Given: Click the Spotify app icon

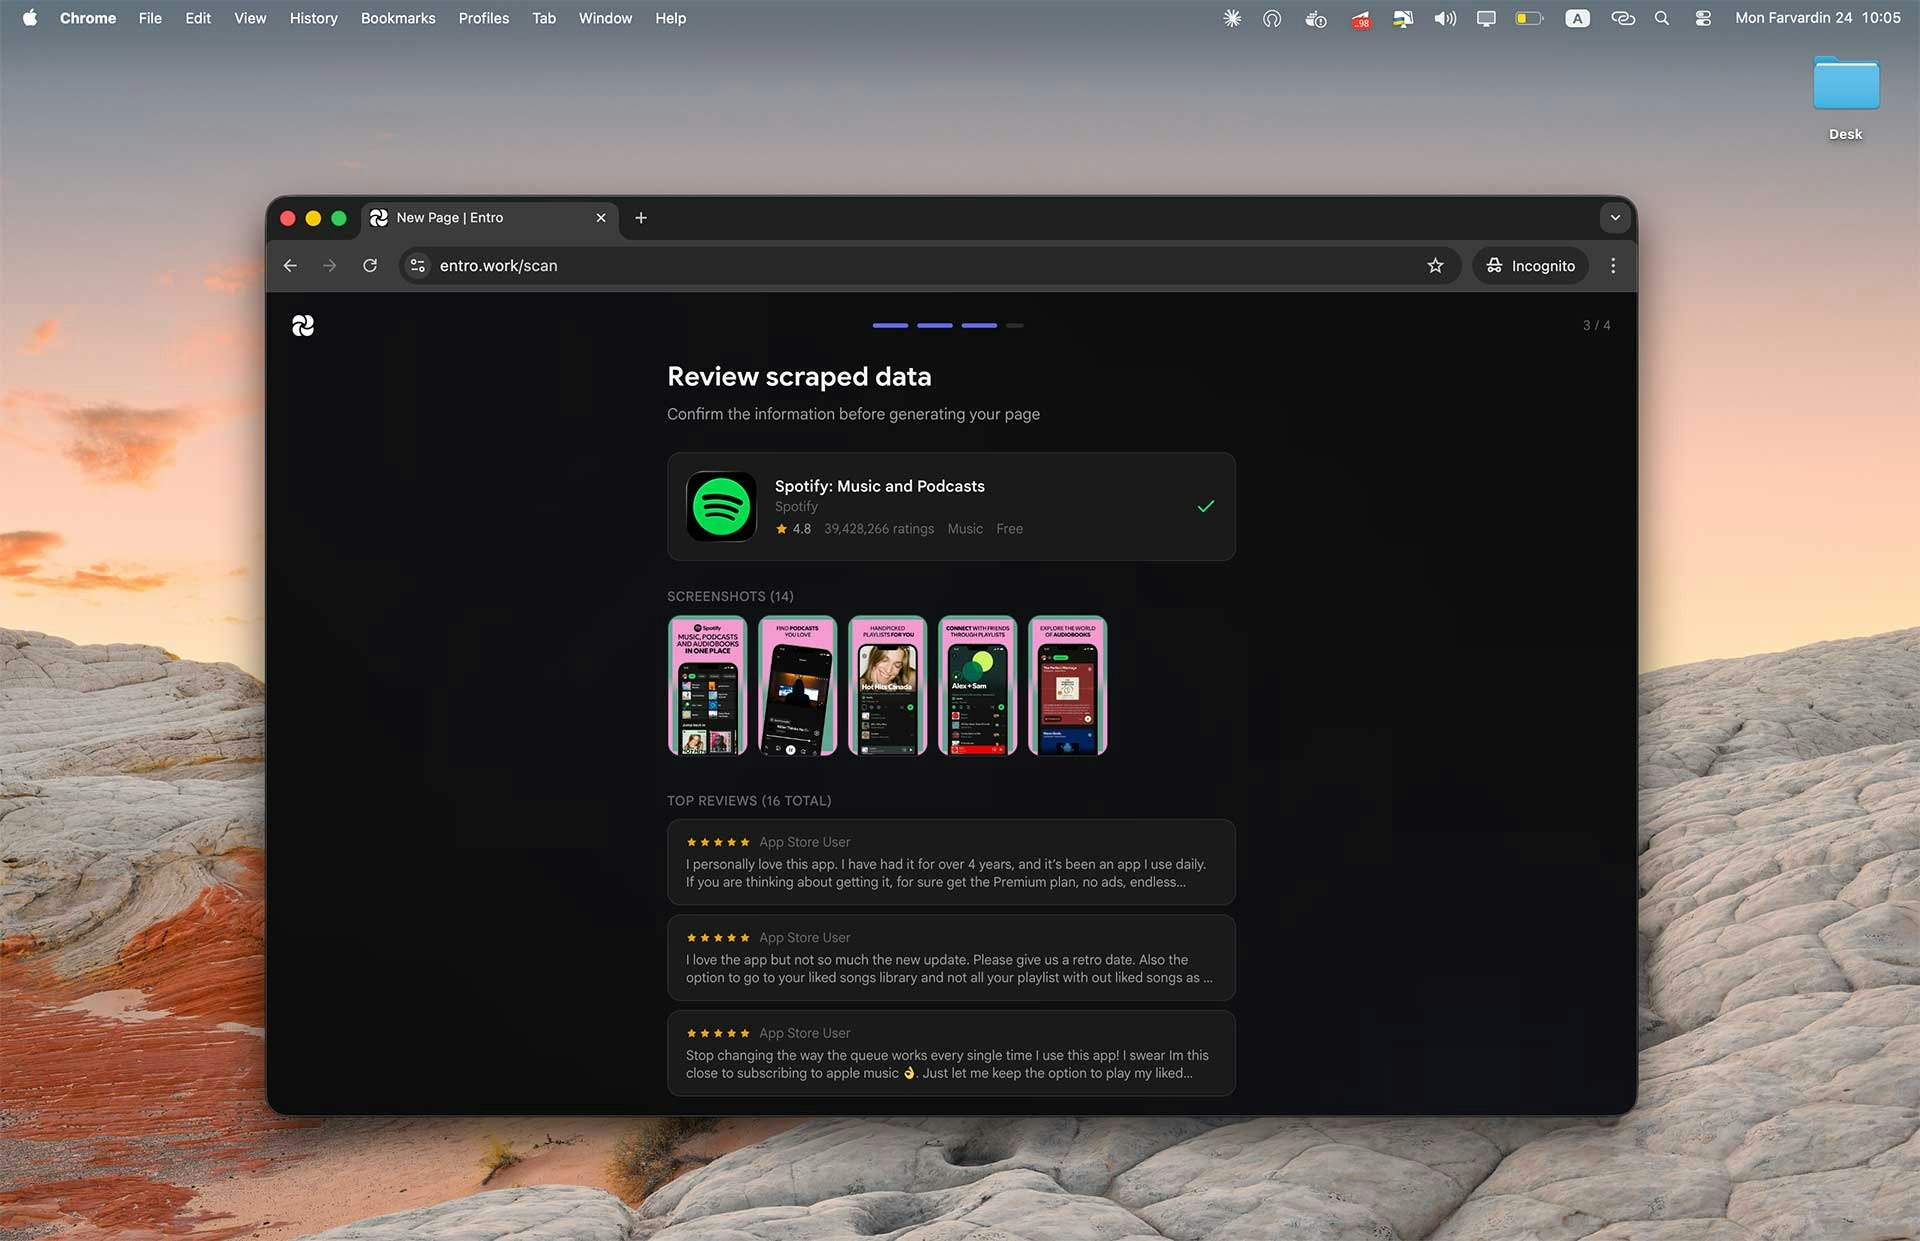Looking at the screenshot, I should pos(721,506).
